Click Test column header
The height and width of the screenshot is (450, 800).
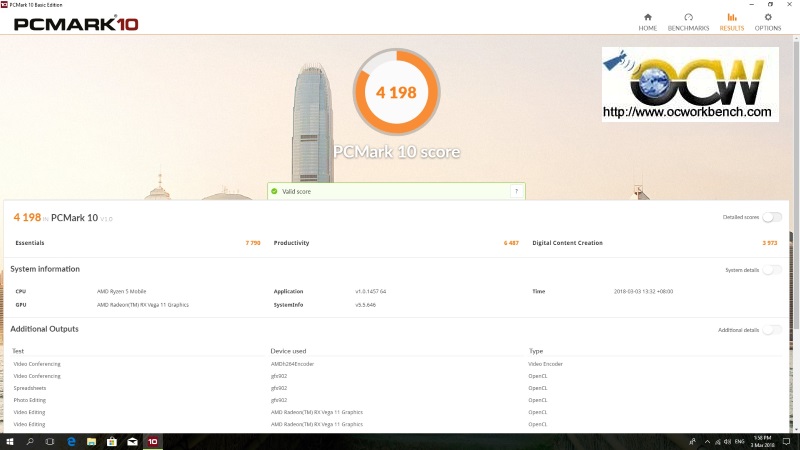point(18,351)
